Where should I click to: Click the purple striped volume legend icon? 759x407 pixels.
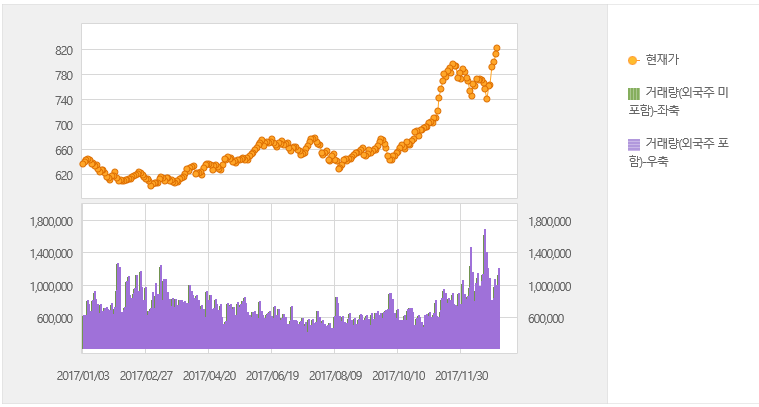pyautogui.click(x=632, y=145)
